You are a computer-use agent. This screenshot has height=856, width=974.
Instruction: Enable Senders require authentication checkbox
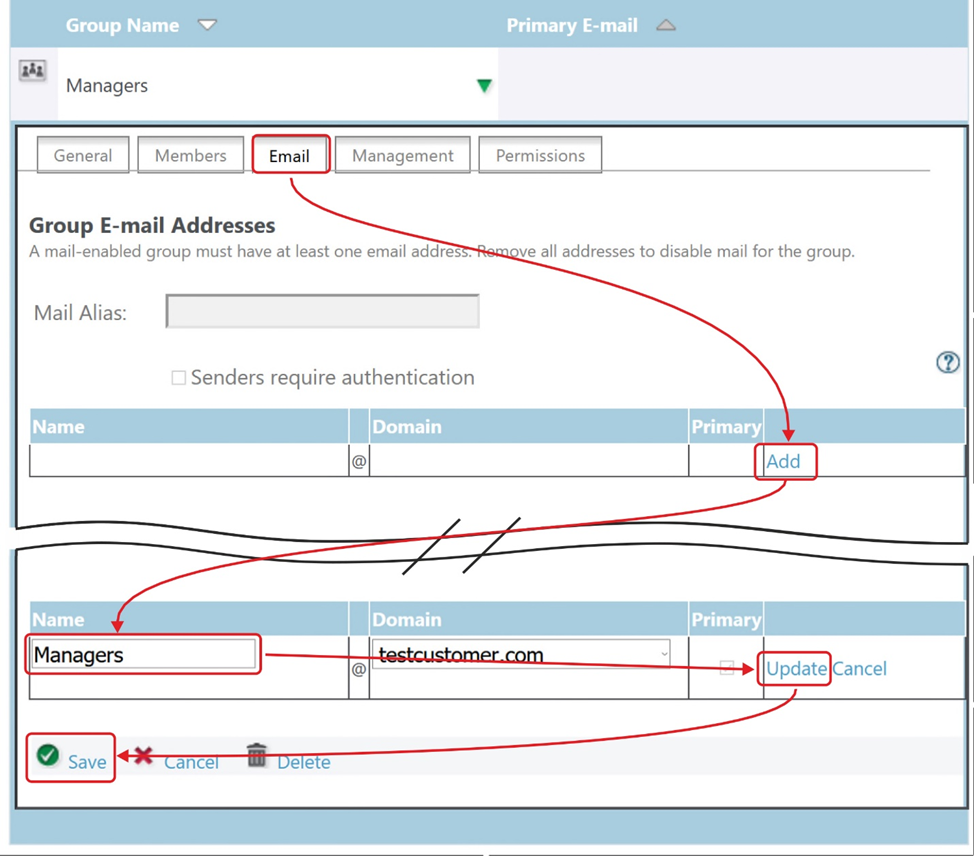point(179,378)
